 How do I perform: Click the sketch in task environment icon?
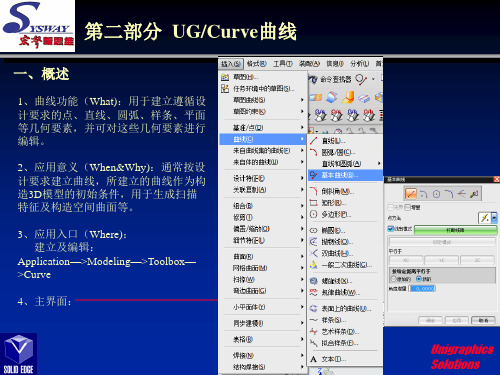pyautogui.click(x=225, y=89)
